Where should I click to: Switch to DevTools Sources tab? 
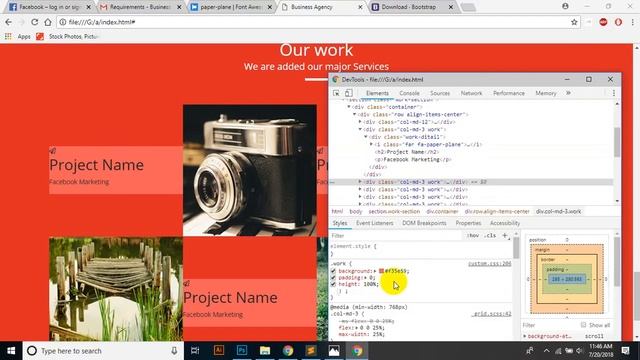[x=440, y=93]
